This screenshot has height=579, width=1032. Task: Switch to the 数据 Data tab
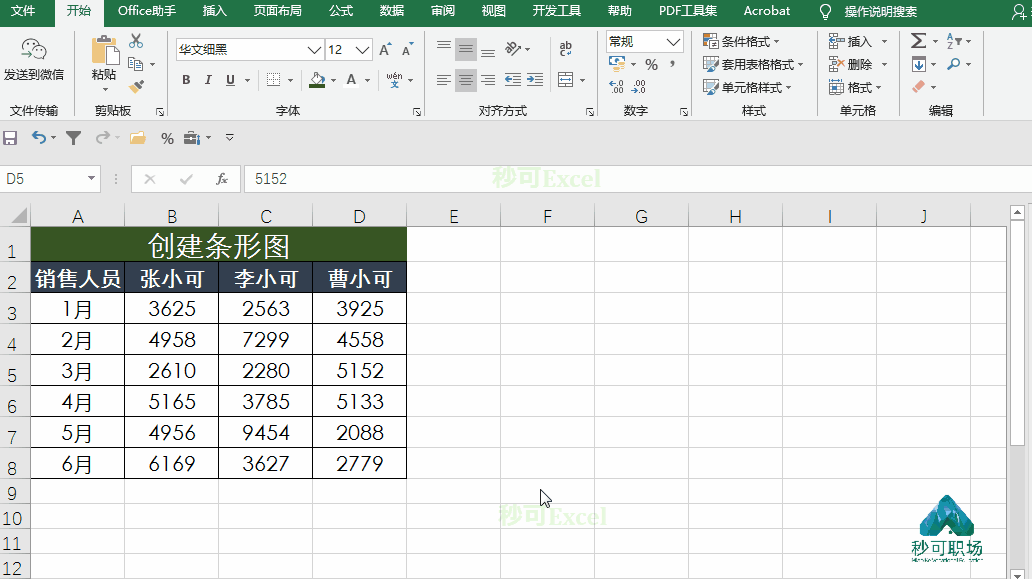click(392, 11)
